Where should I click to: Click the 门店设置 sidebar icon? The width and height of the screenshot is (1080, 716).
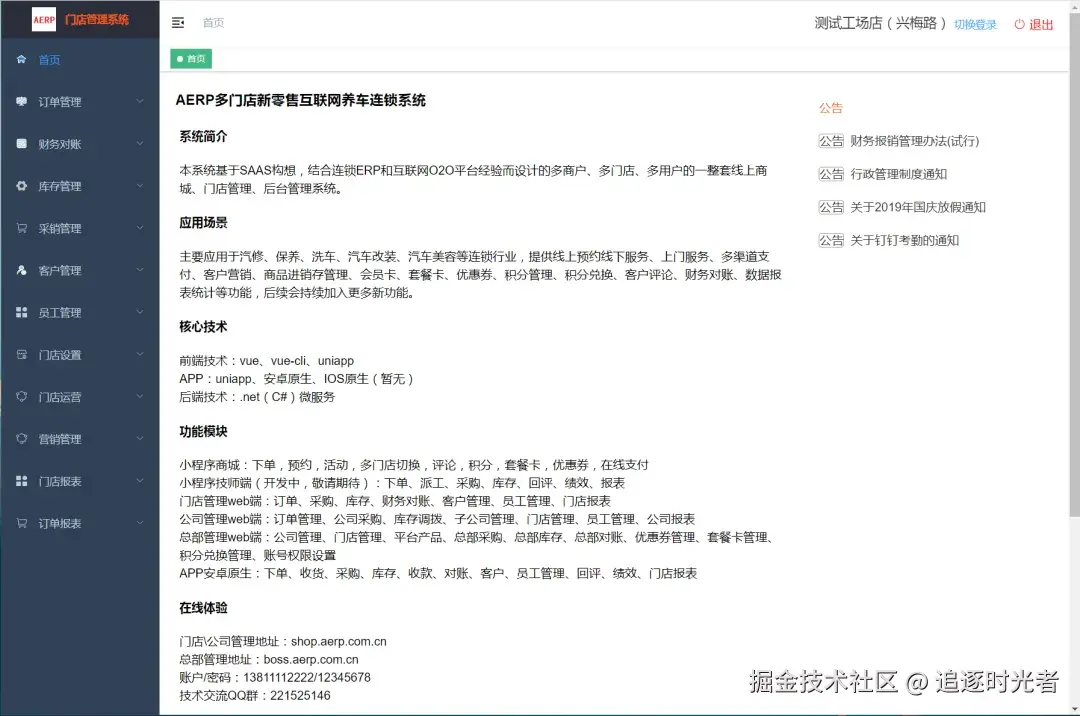point(21,355)
